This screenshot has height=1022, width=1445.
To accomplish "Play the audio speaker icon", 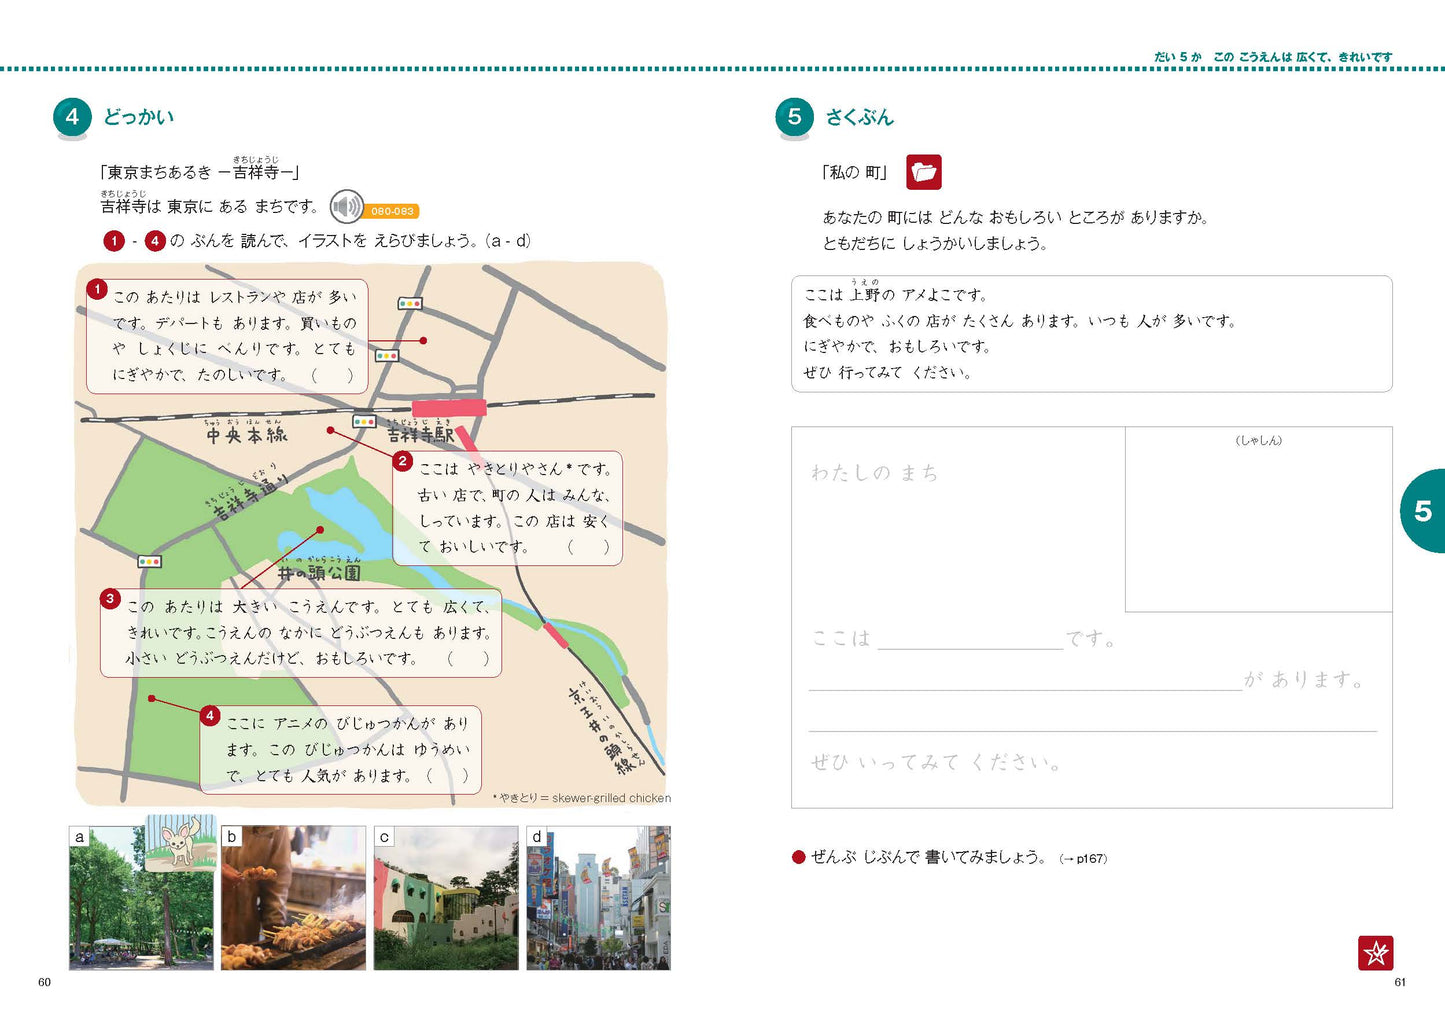I will (346, 207).
